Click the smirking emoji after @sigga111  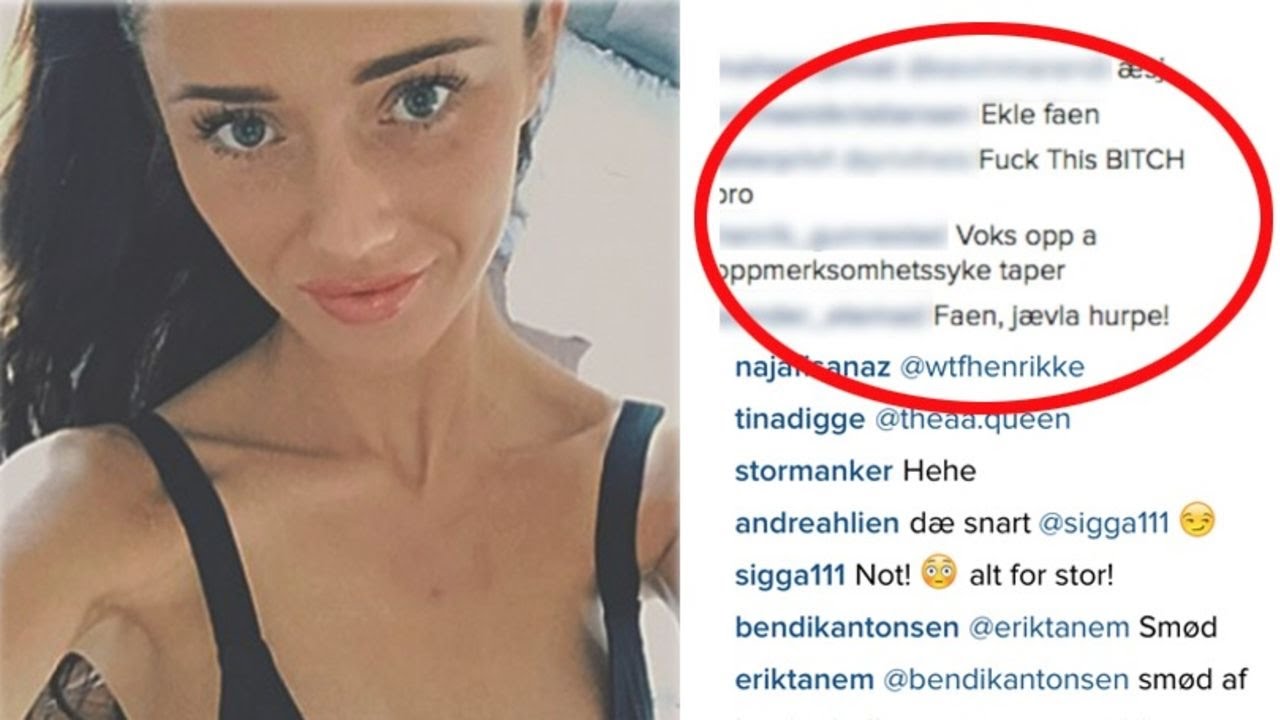(x=1196, y=523)
